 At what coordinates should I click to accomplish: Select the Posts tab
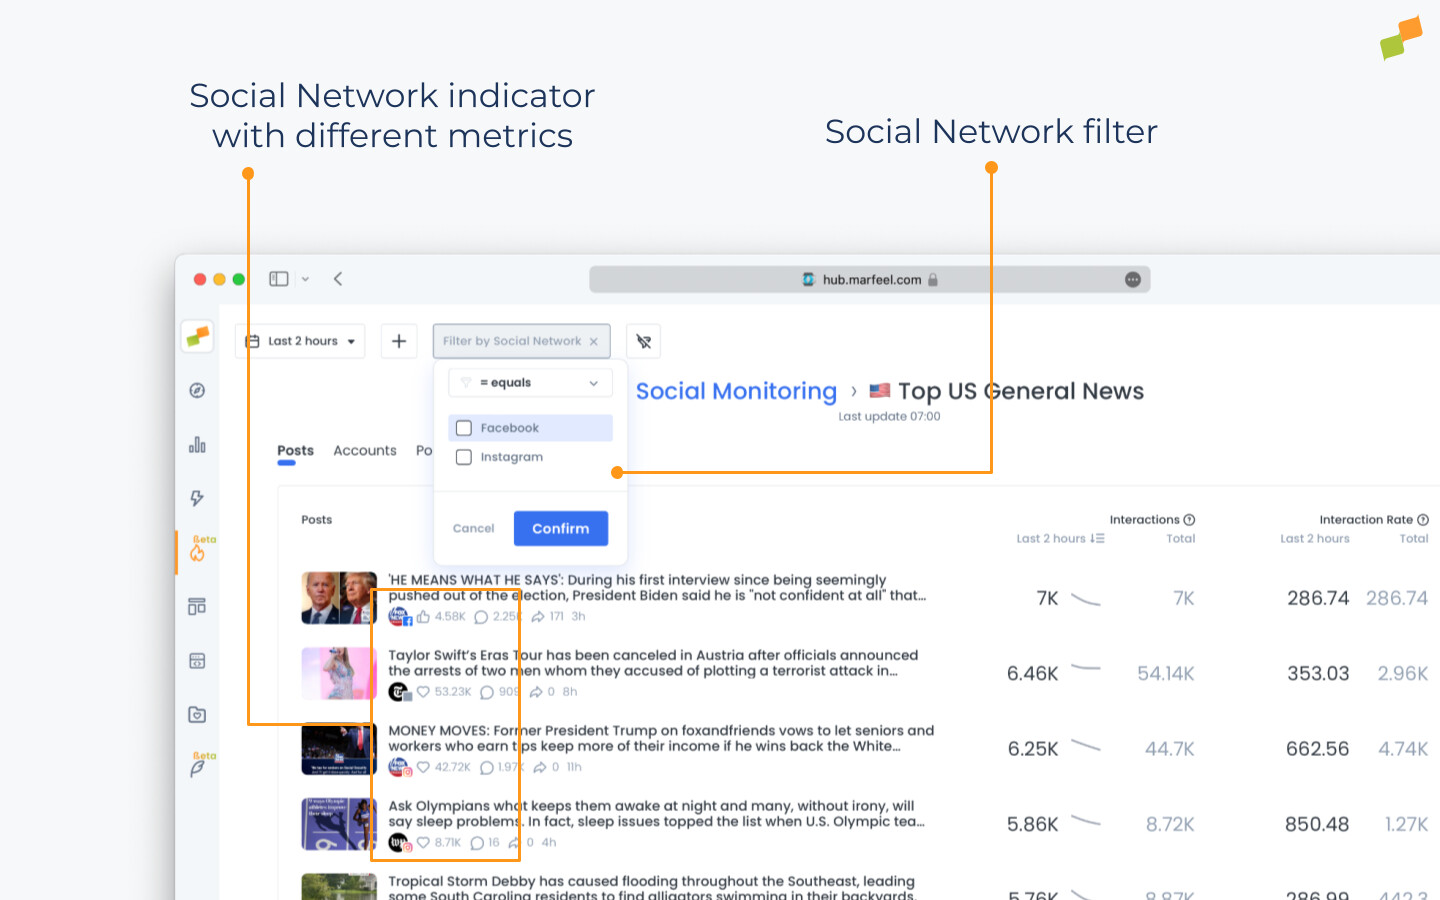pos(294,450)
